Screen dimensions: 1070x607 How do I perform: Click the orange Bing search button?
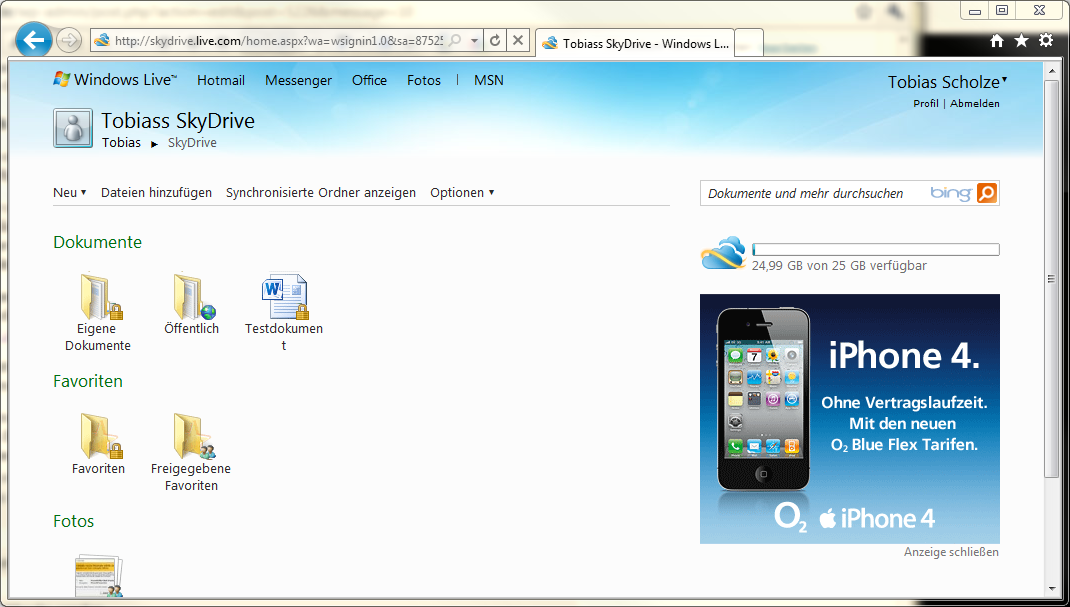pos(987,193)
